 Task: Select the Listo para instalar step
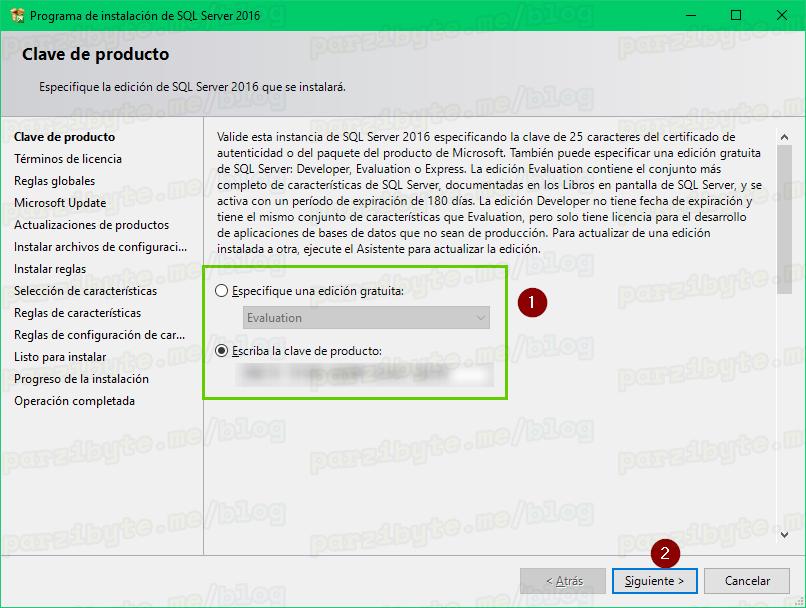tap(60, 357)
